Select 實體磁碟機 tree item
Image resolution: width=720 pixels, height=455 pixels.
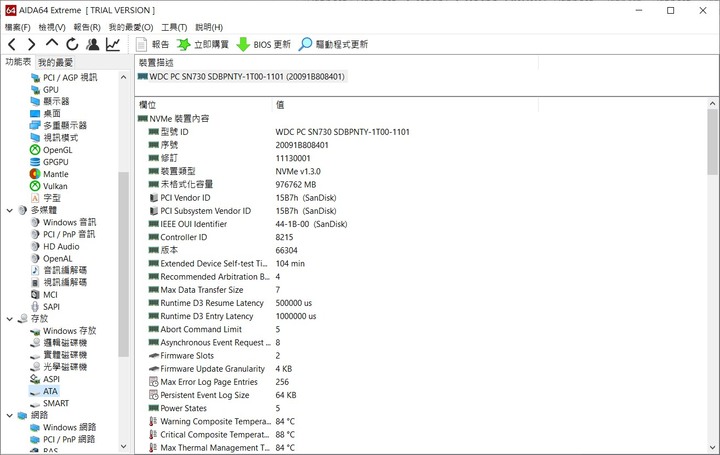tap(58, 355)
